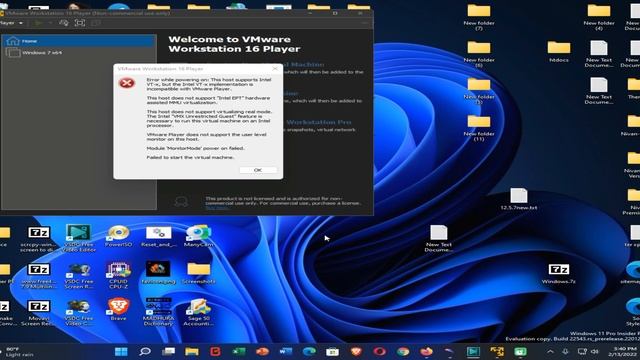Viewport: 640px width, 360px height.
Task: Click the full screen toolbar icon in VMware
Action: 80,23
